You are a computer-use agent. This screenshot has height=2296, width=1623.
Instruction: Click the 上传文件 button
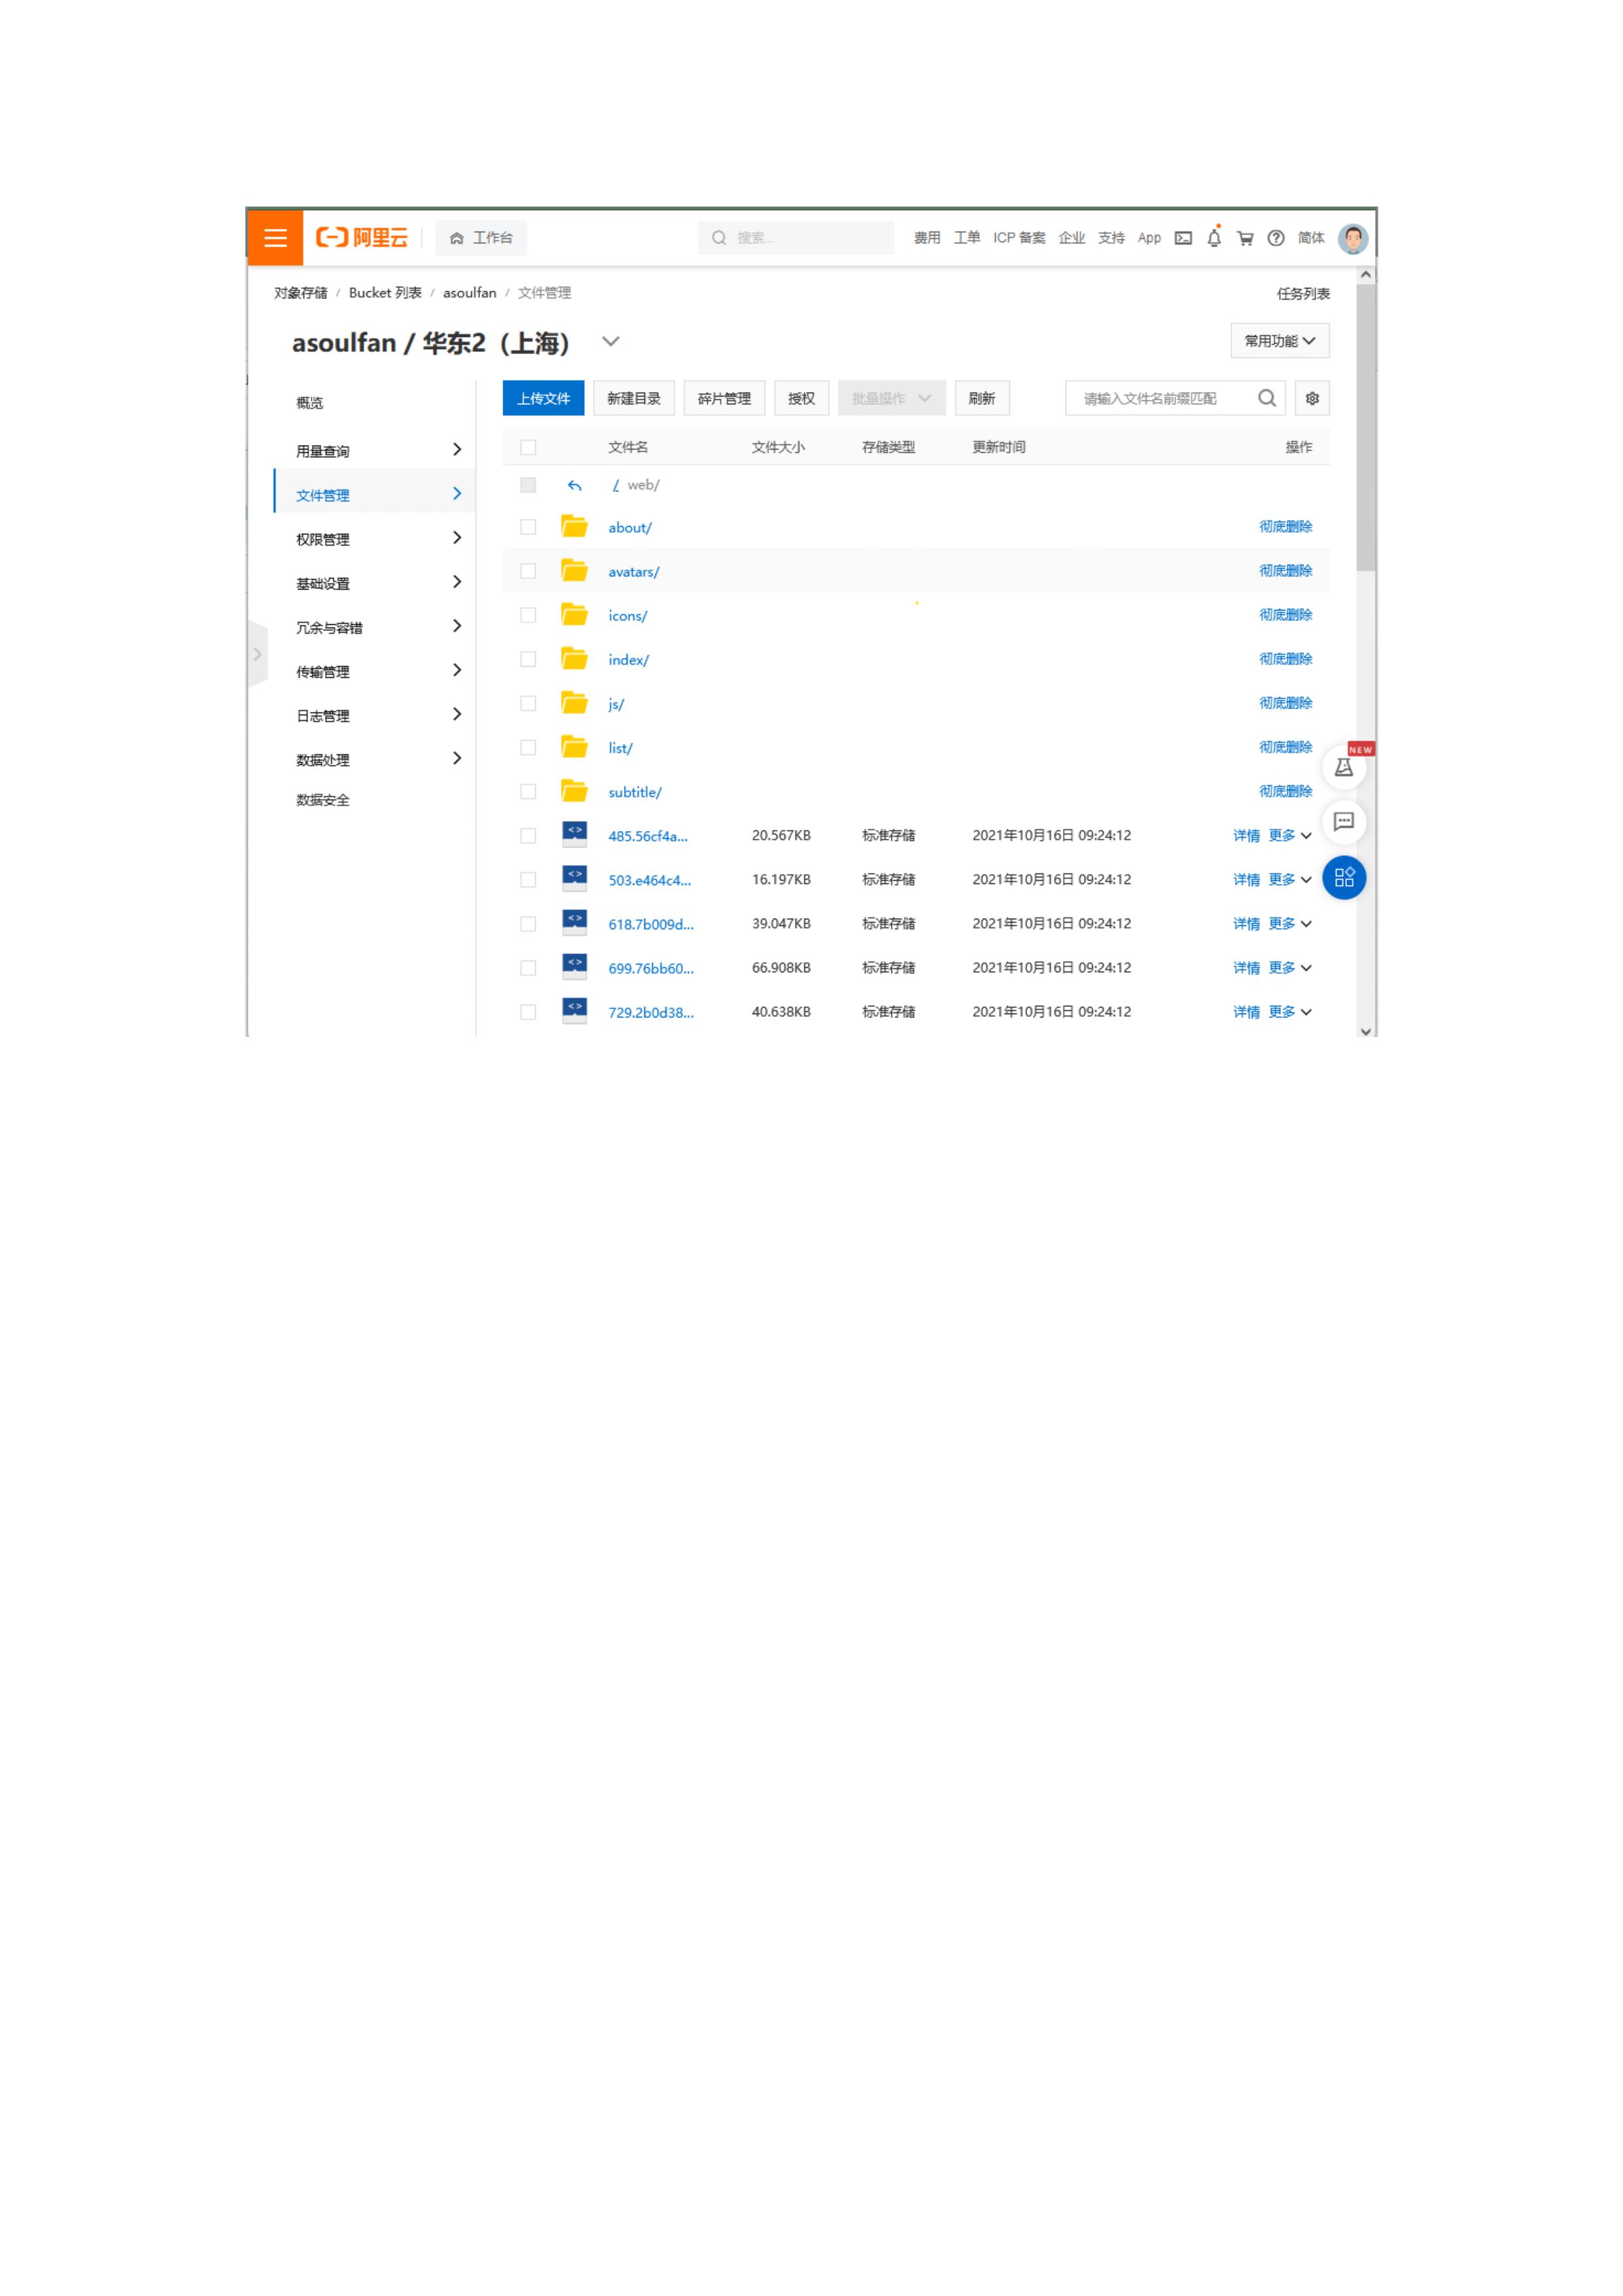[x=543, y=398]
